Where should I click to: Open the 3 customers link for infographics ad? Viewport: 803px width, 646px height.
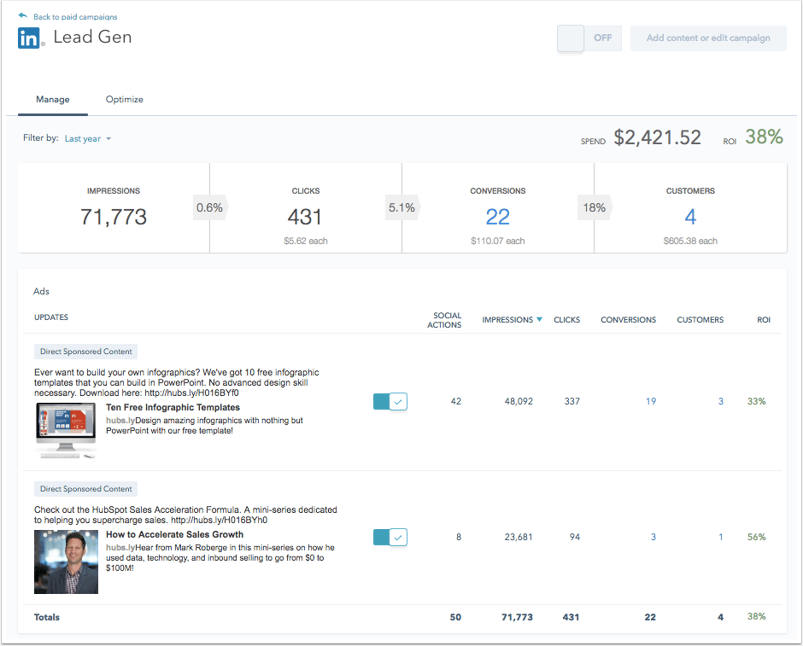click(720, 401)
